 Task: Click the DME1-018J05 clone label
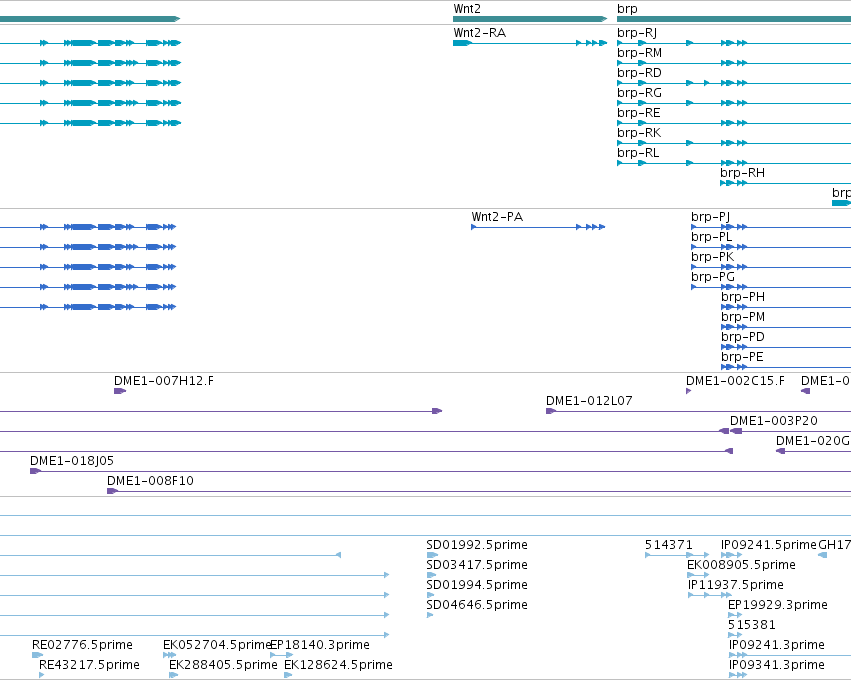click(x=72, y=461)
